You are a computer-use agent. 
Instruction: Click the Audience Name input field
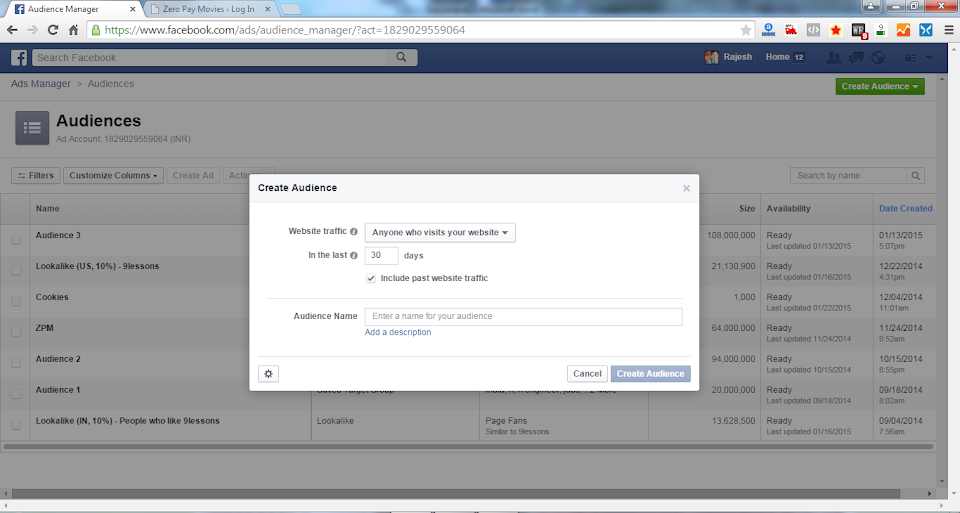pyautogui.click(x=523, y=316)
